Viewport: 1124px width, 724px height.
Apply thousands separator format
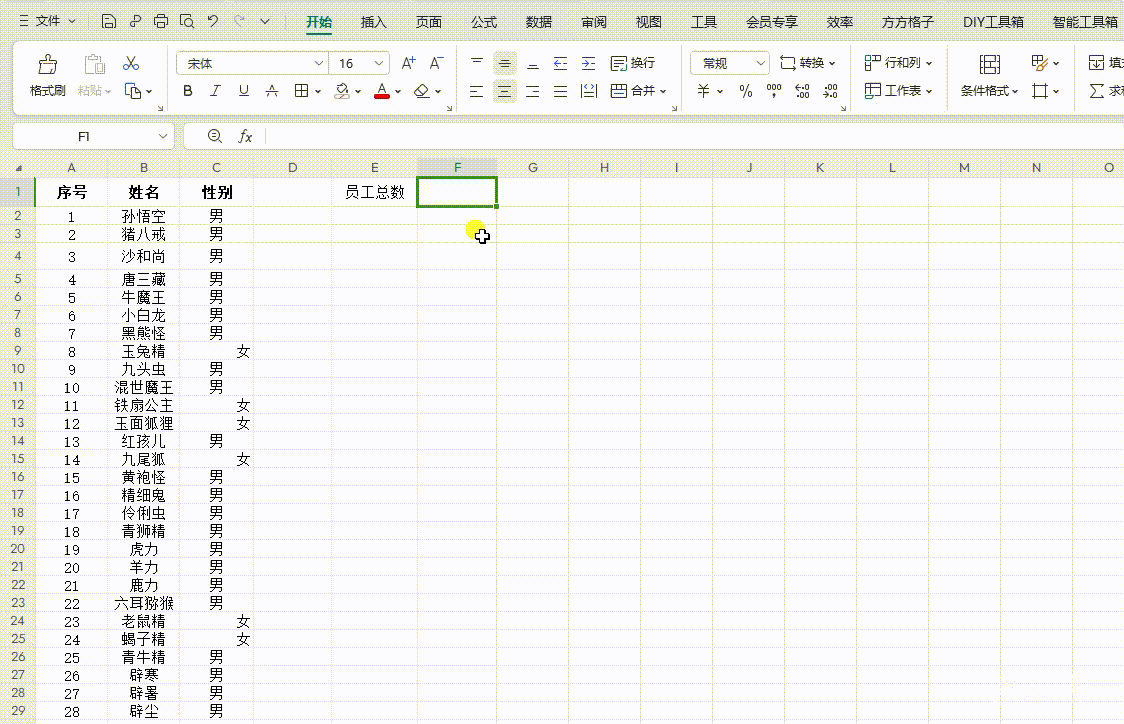774,91
